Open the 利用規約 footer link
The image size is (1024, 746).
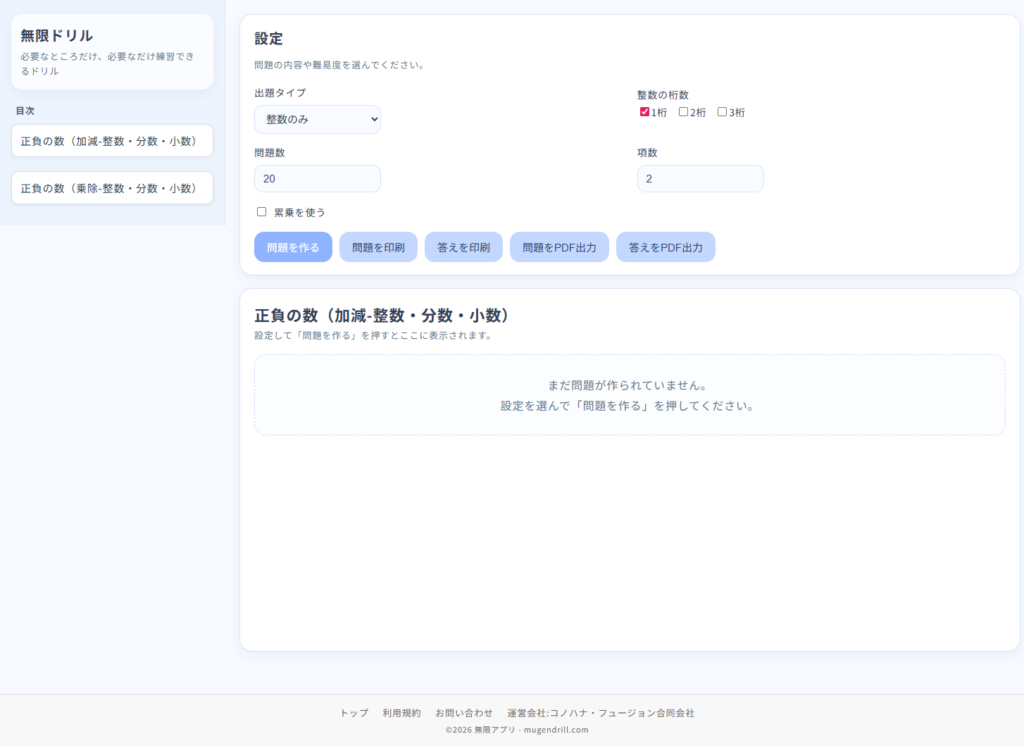pyautogui.click(x=401, y=713)
